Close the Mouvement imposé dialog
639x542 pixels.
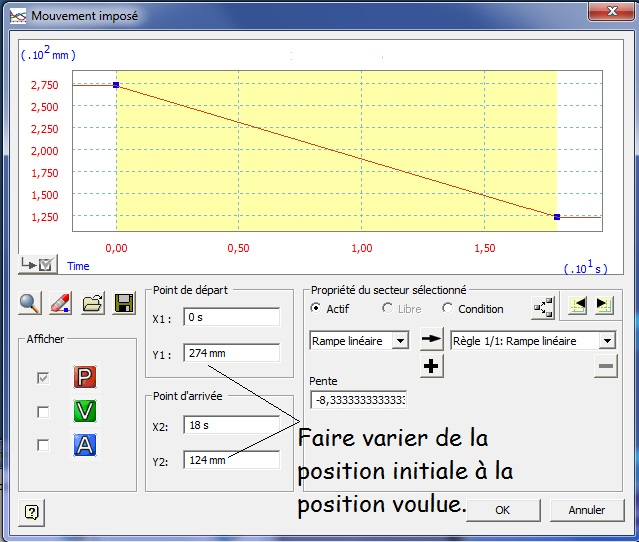pyautogui.click(x=612, y=11)
